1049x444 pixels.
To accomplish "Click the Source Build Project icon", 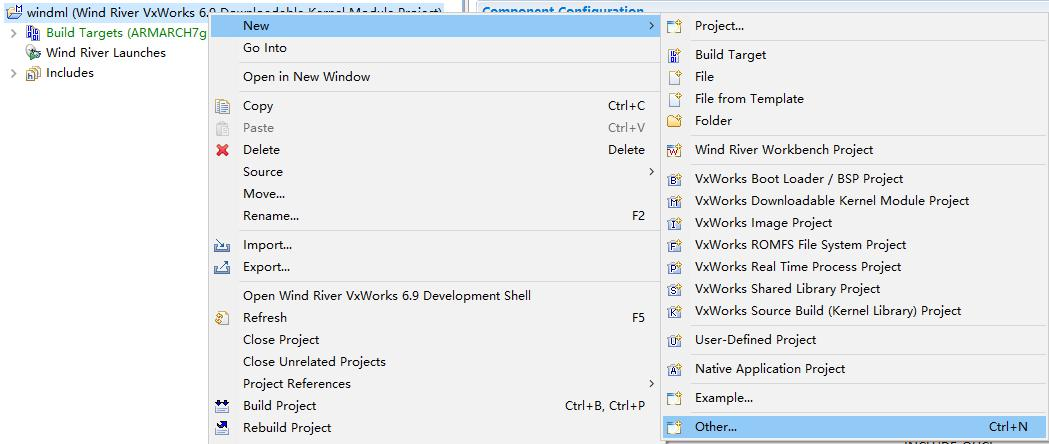I will tap(674, 312).
